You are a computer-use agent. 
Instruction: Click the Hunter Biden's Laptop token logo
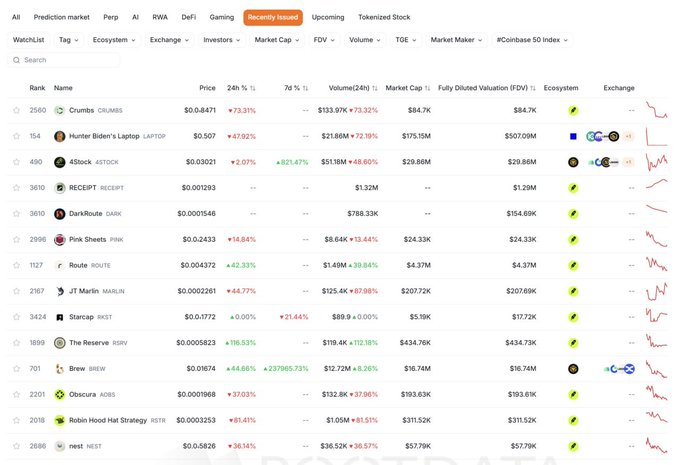[59, 136]
